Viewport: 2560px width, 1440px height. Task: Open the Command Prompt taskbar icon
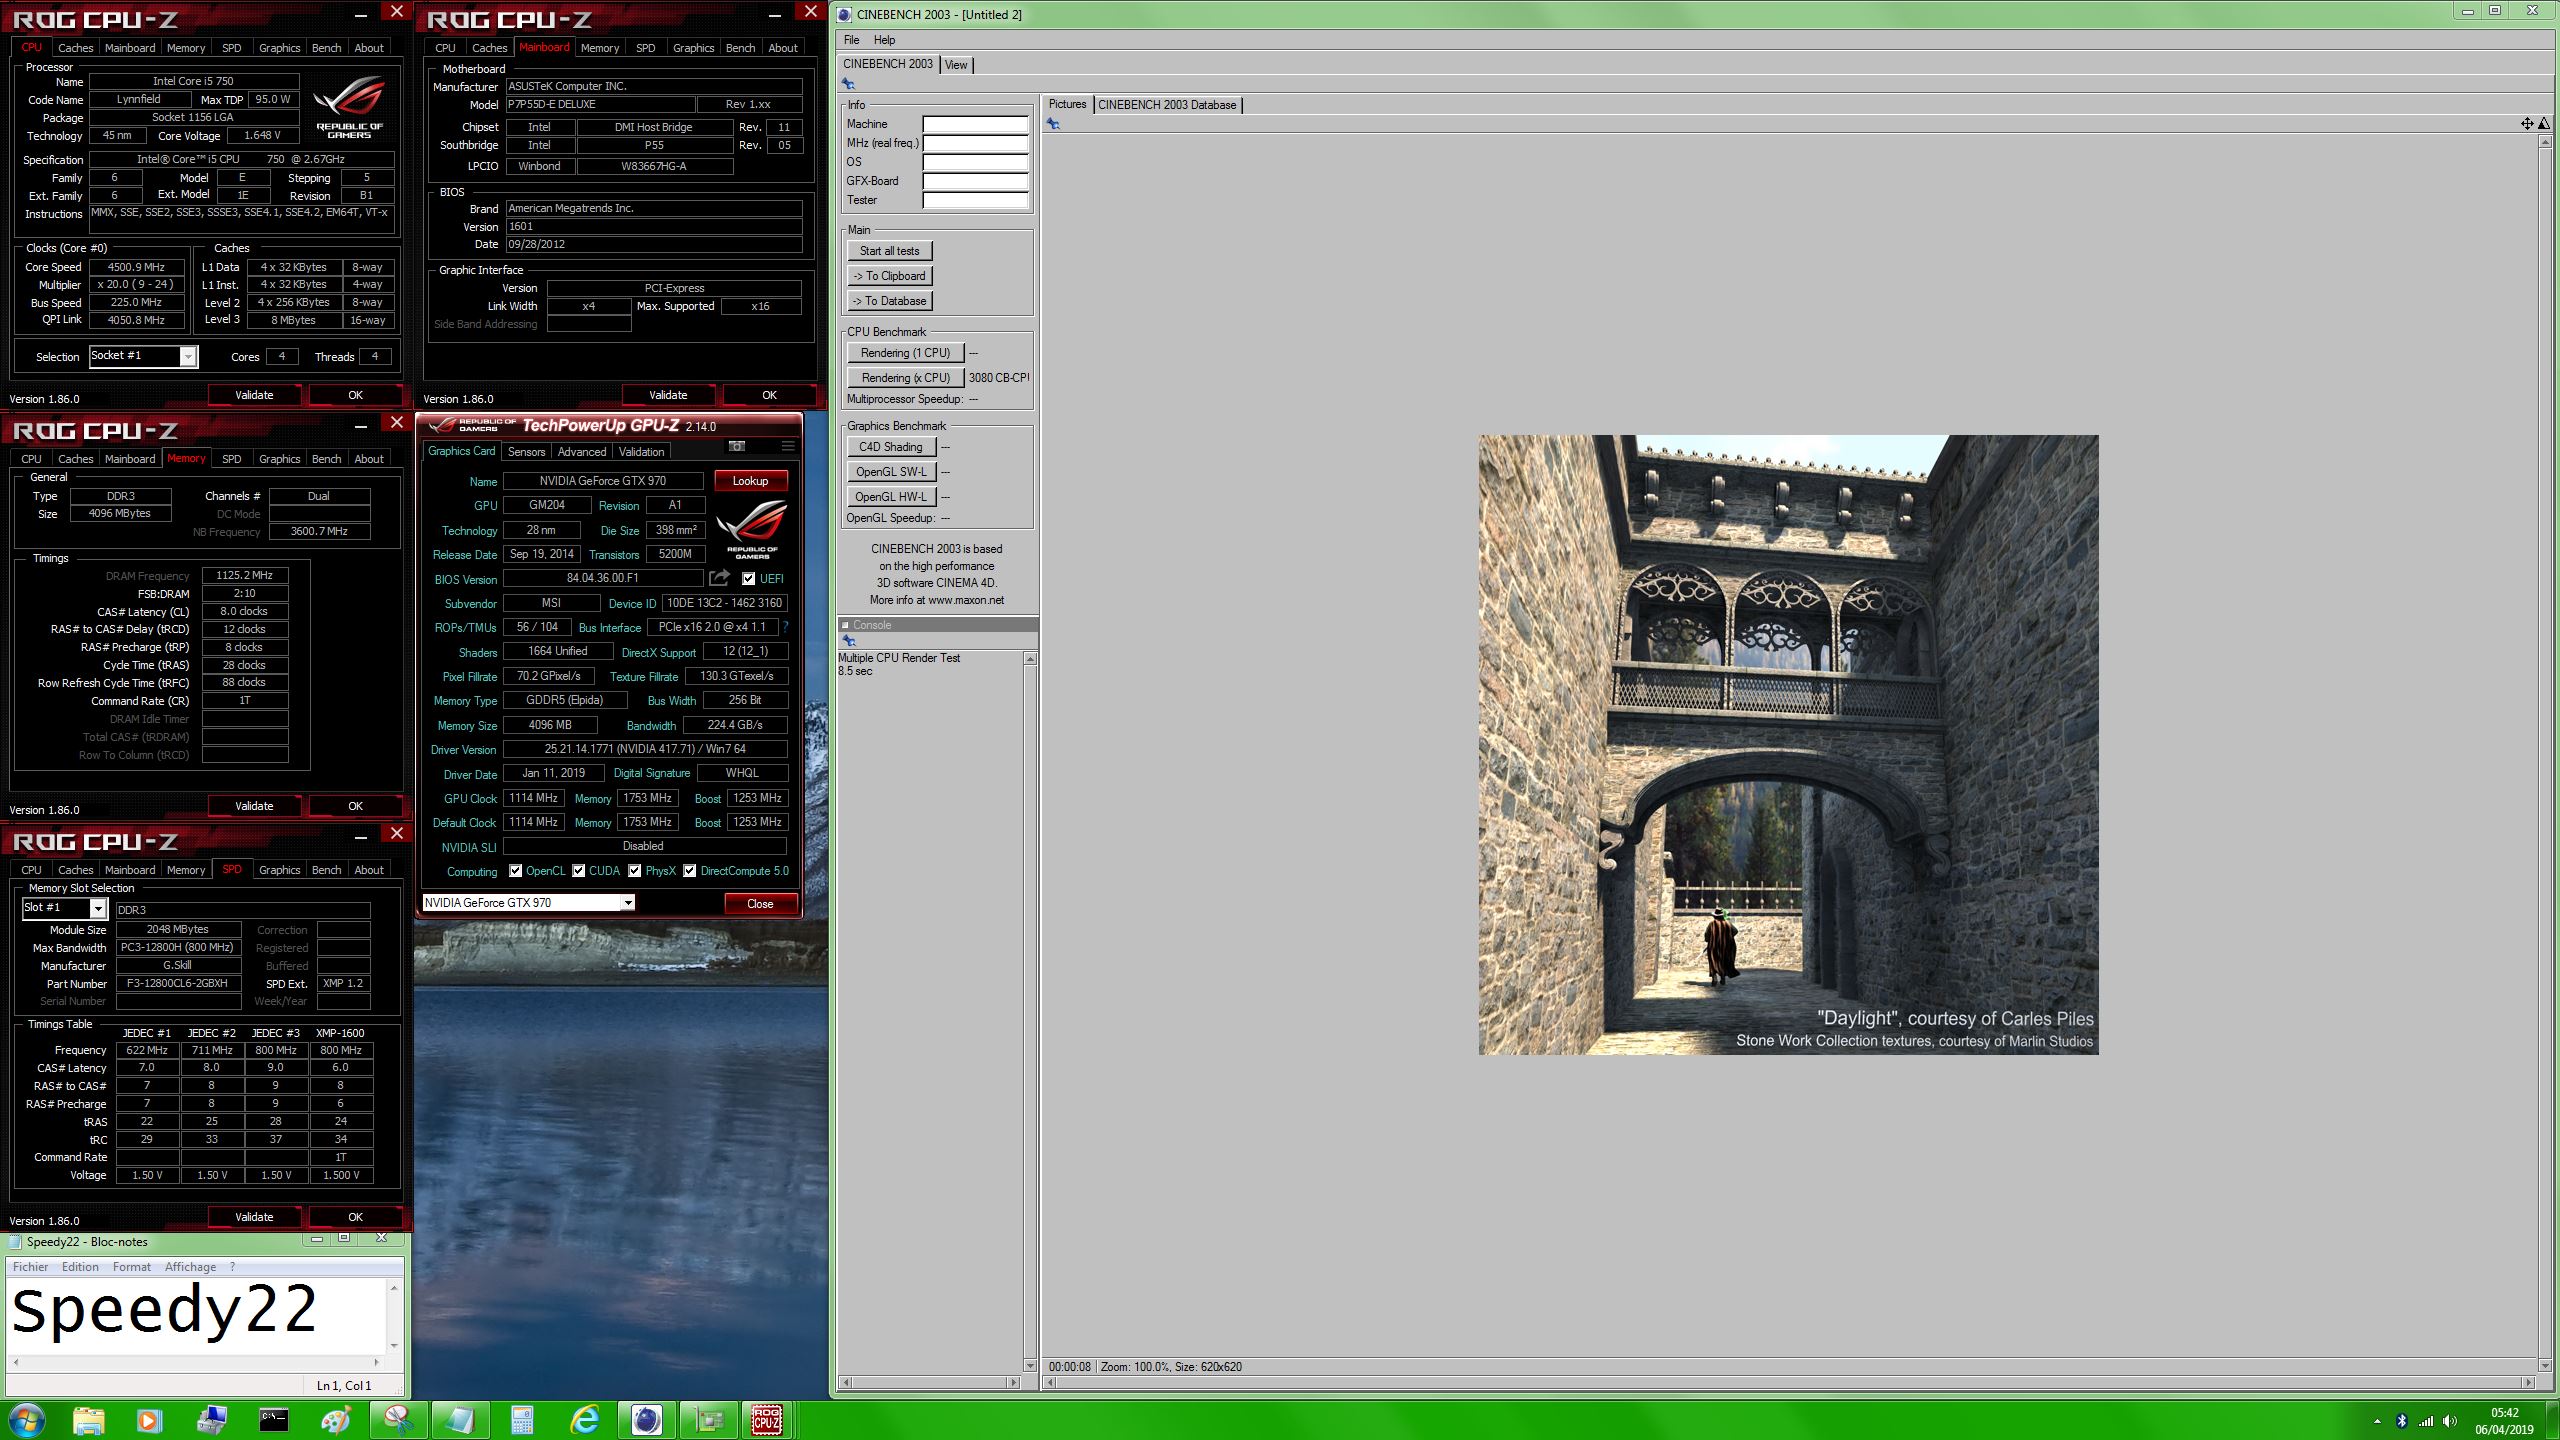pos(273,1420)
